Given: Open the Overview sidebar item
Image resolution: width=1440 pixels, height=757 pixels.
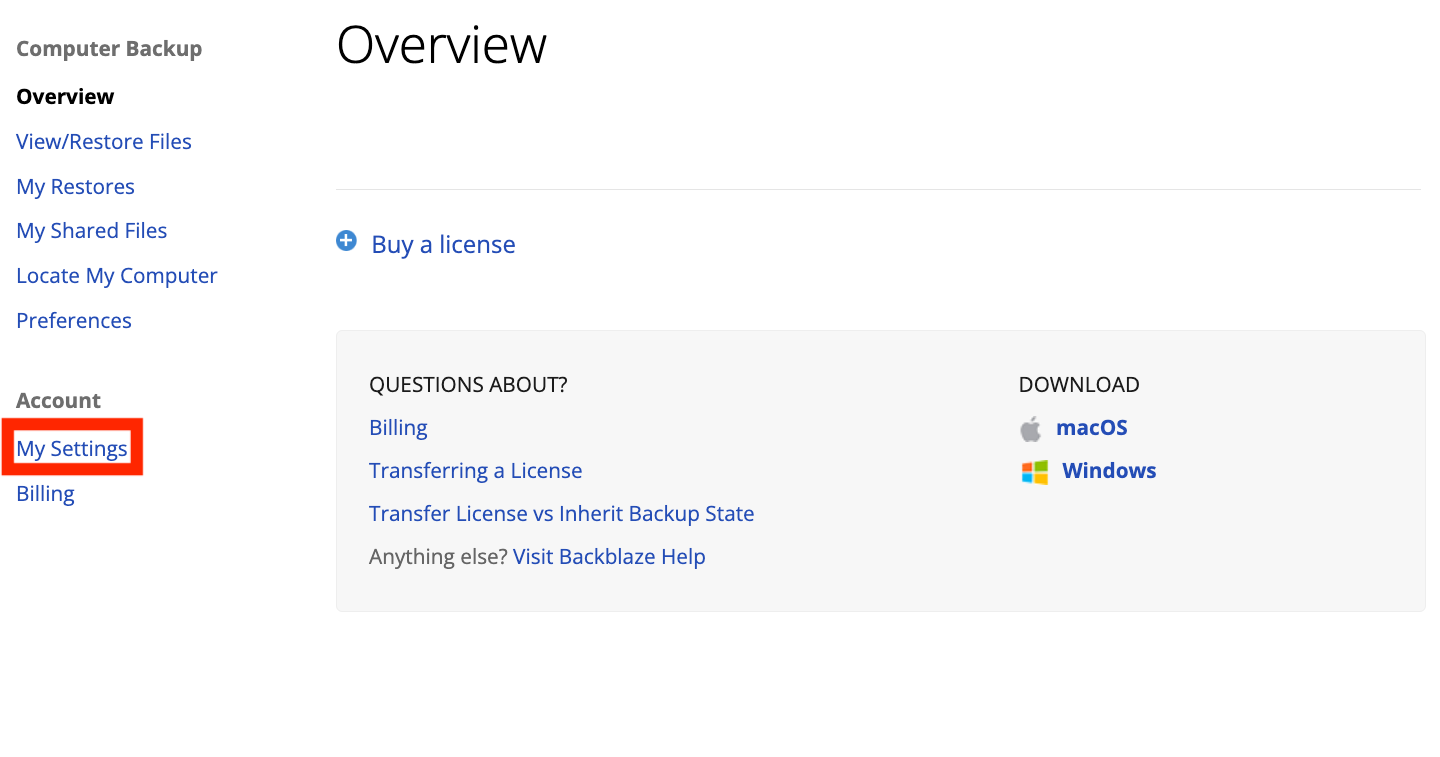Looking at the screenshot, I should 65,97.
